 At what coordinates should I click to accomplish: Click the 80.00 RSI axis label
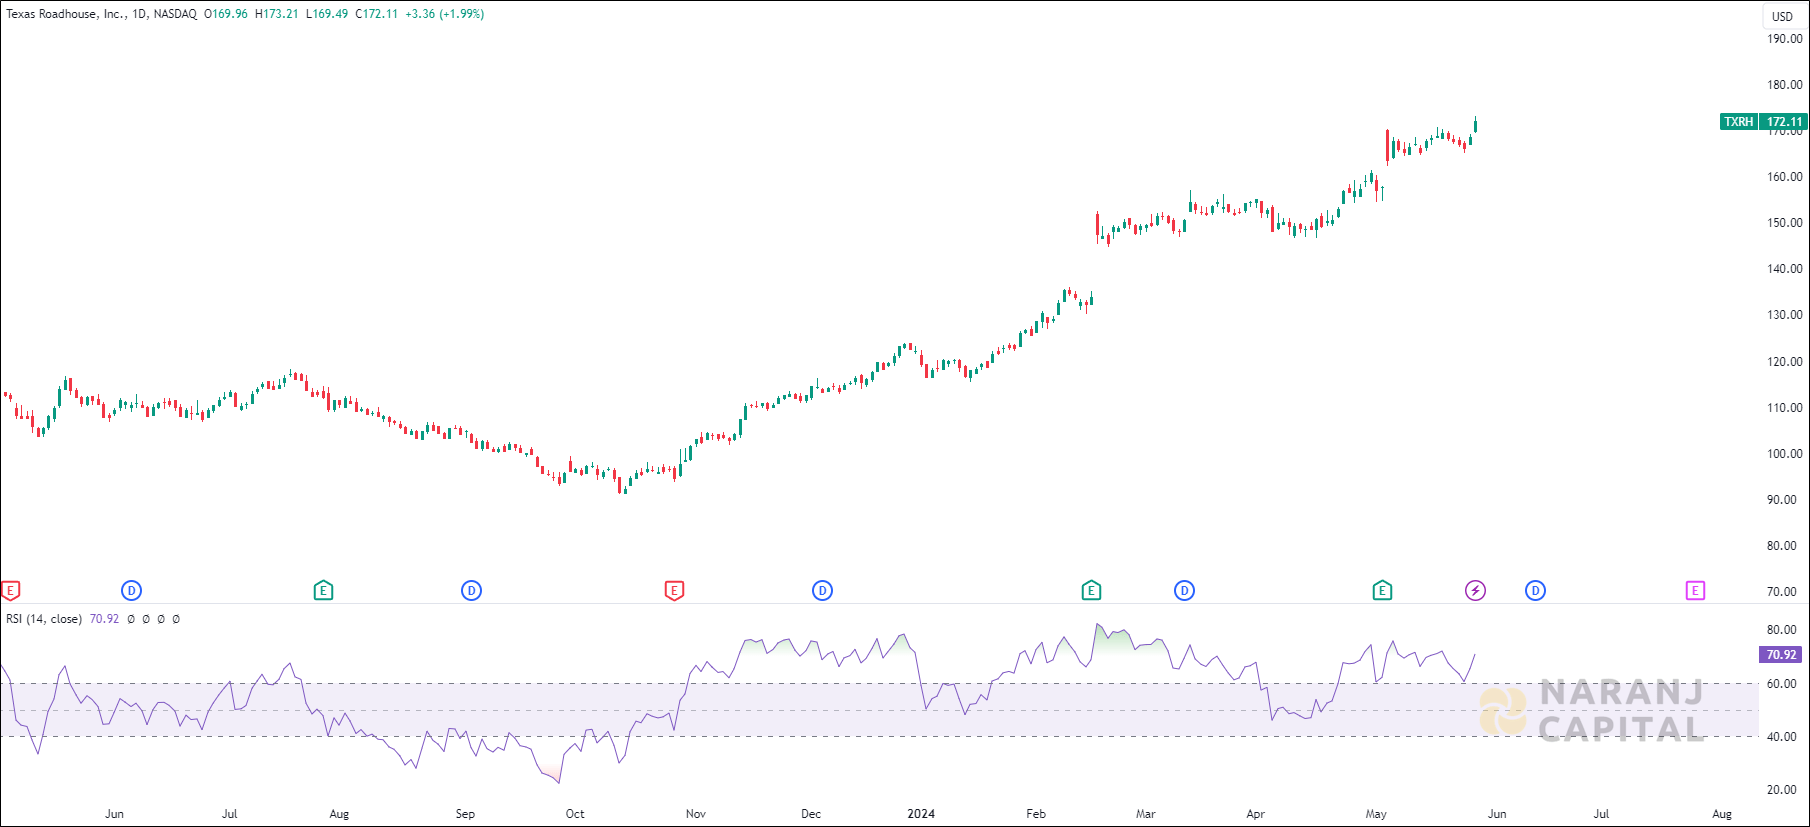pos(1782,630)
